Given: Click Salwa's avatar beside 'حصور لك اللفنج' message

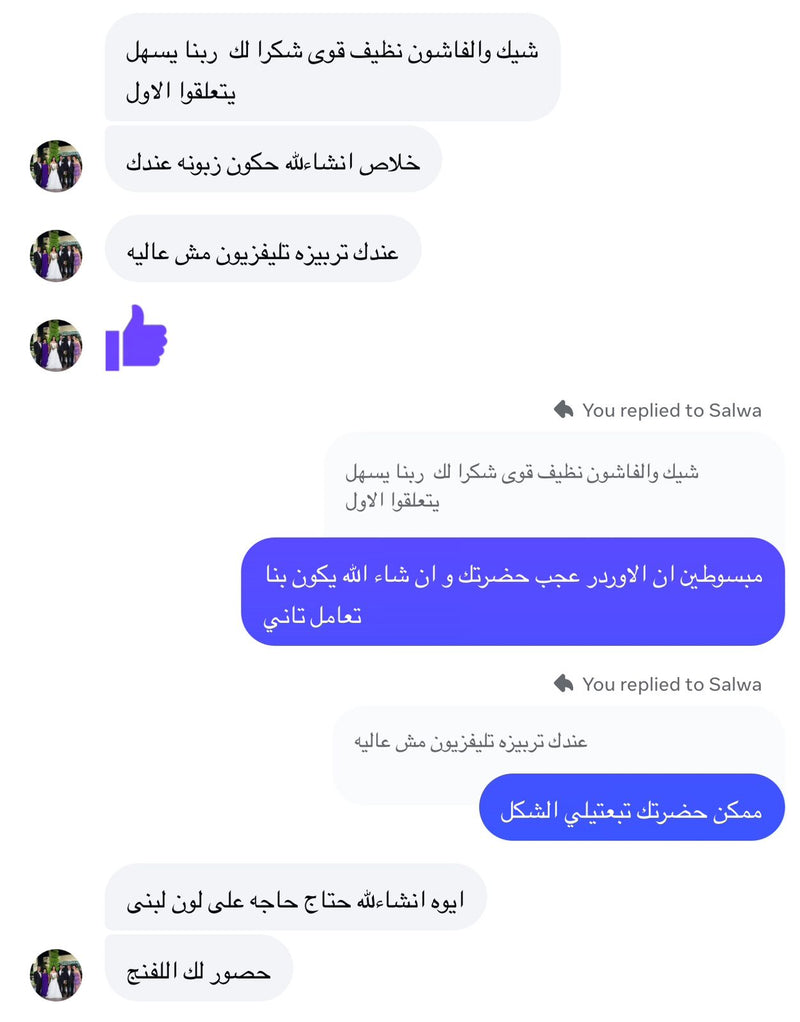Looking at the screenshot, I should tap(56, 974).
